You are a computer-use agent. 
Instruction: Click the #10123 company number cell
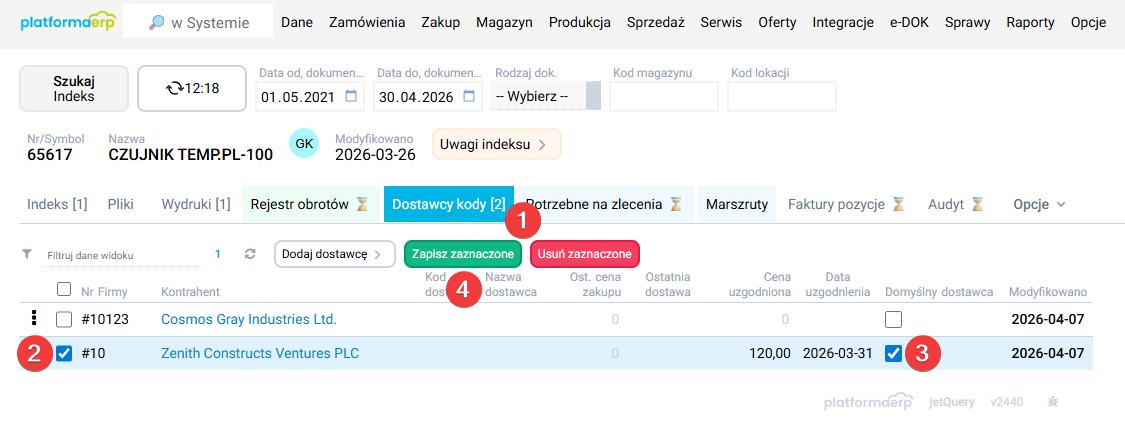point(105,319)
